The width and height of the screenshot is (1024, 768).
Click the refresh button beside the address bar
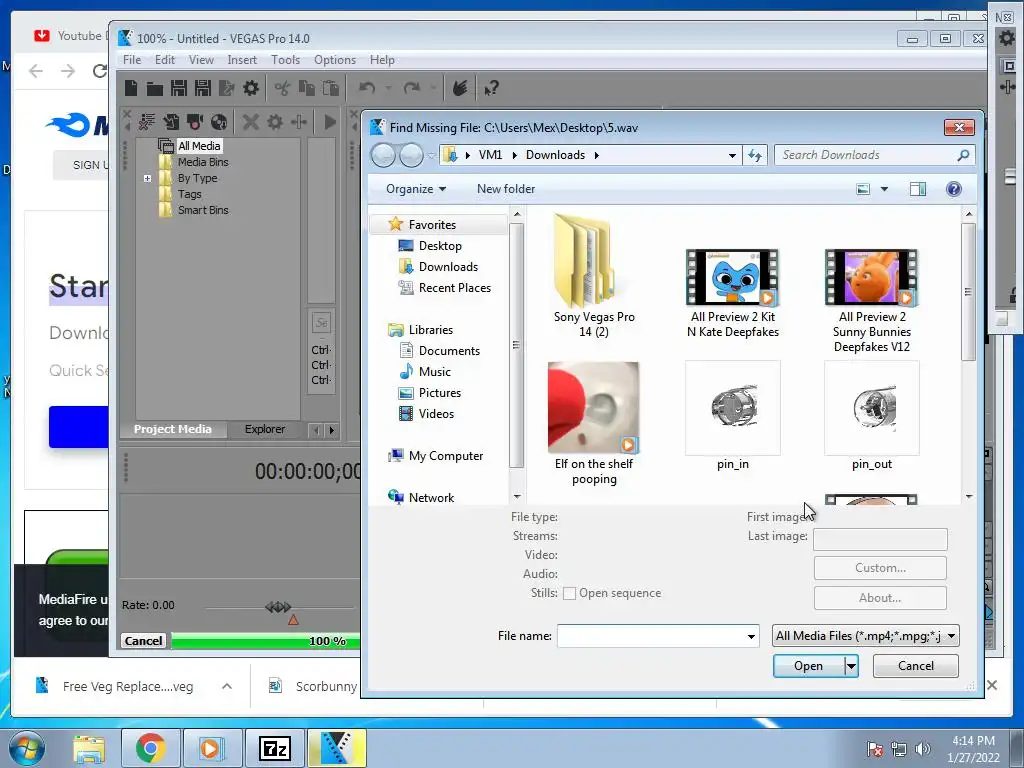click(755, 155)
